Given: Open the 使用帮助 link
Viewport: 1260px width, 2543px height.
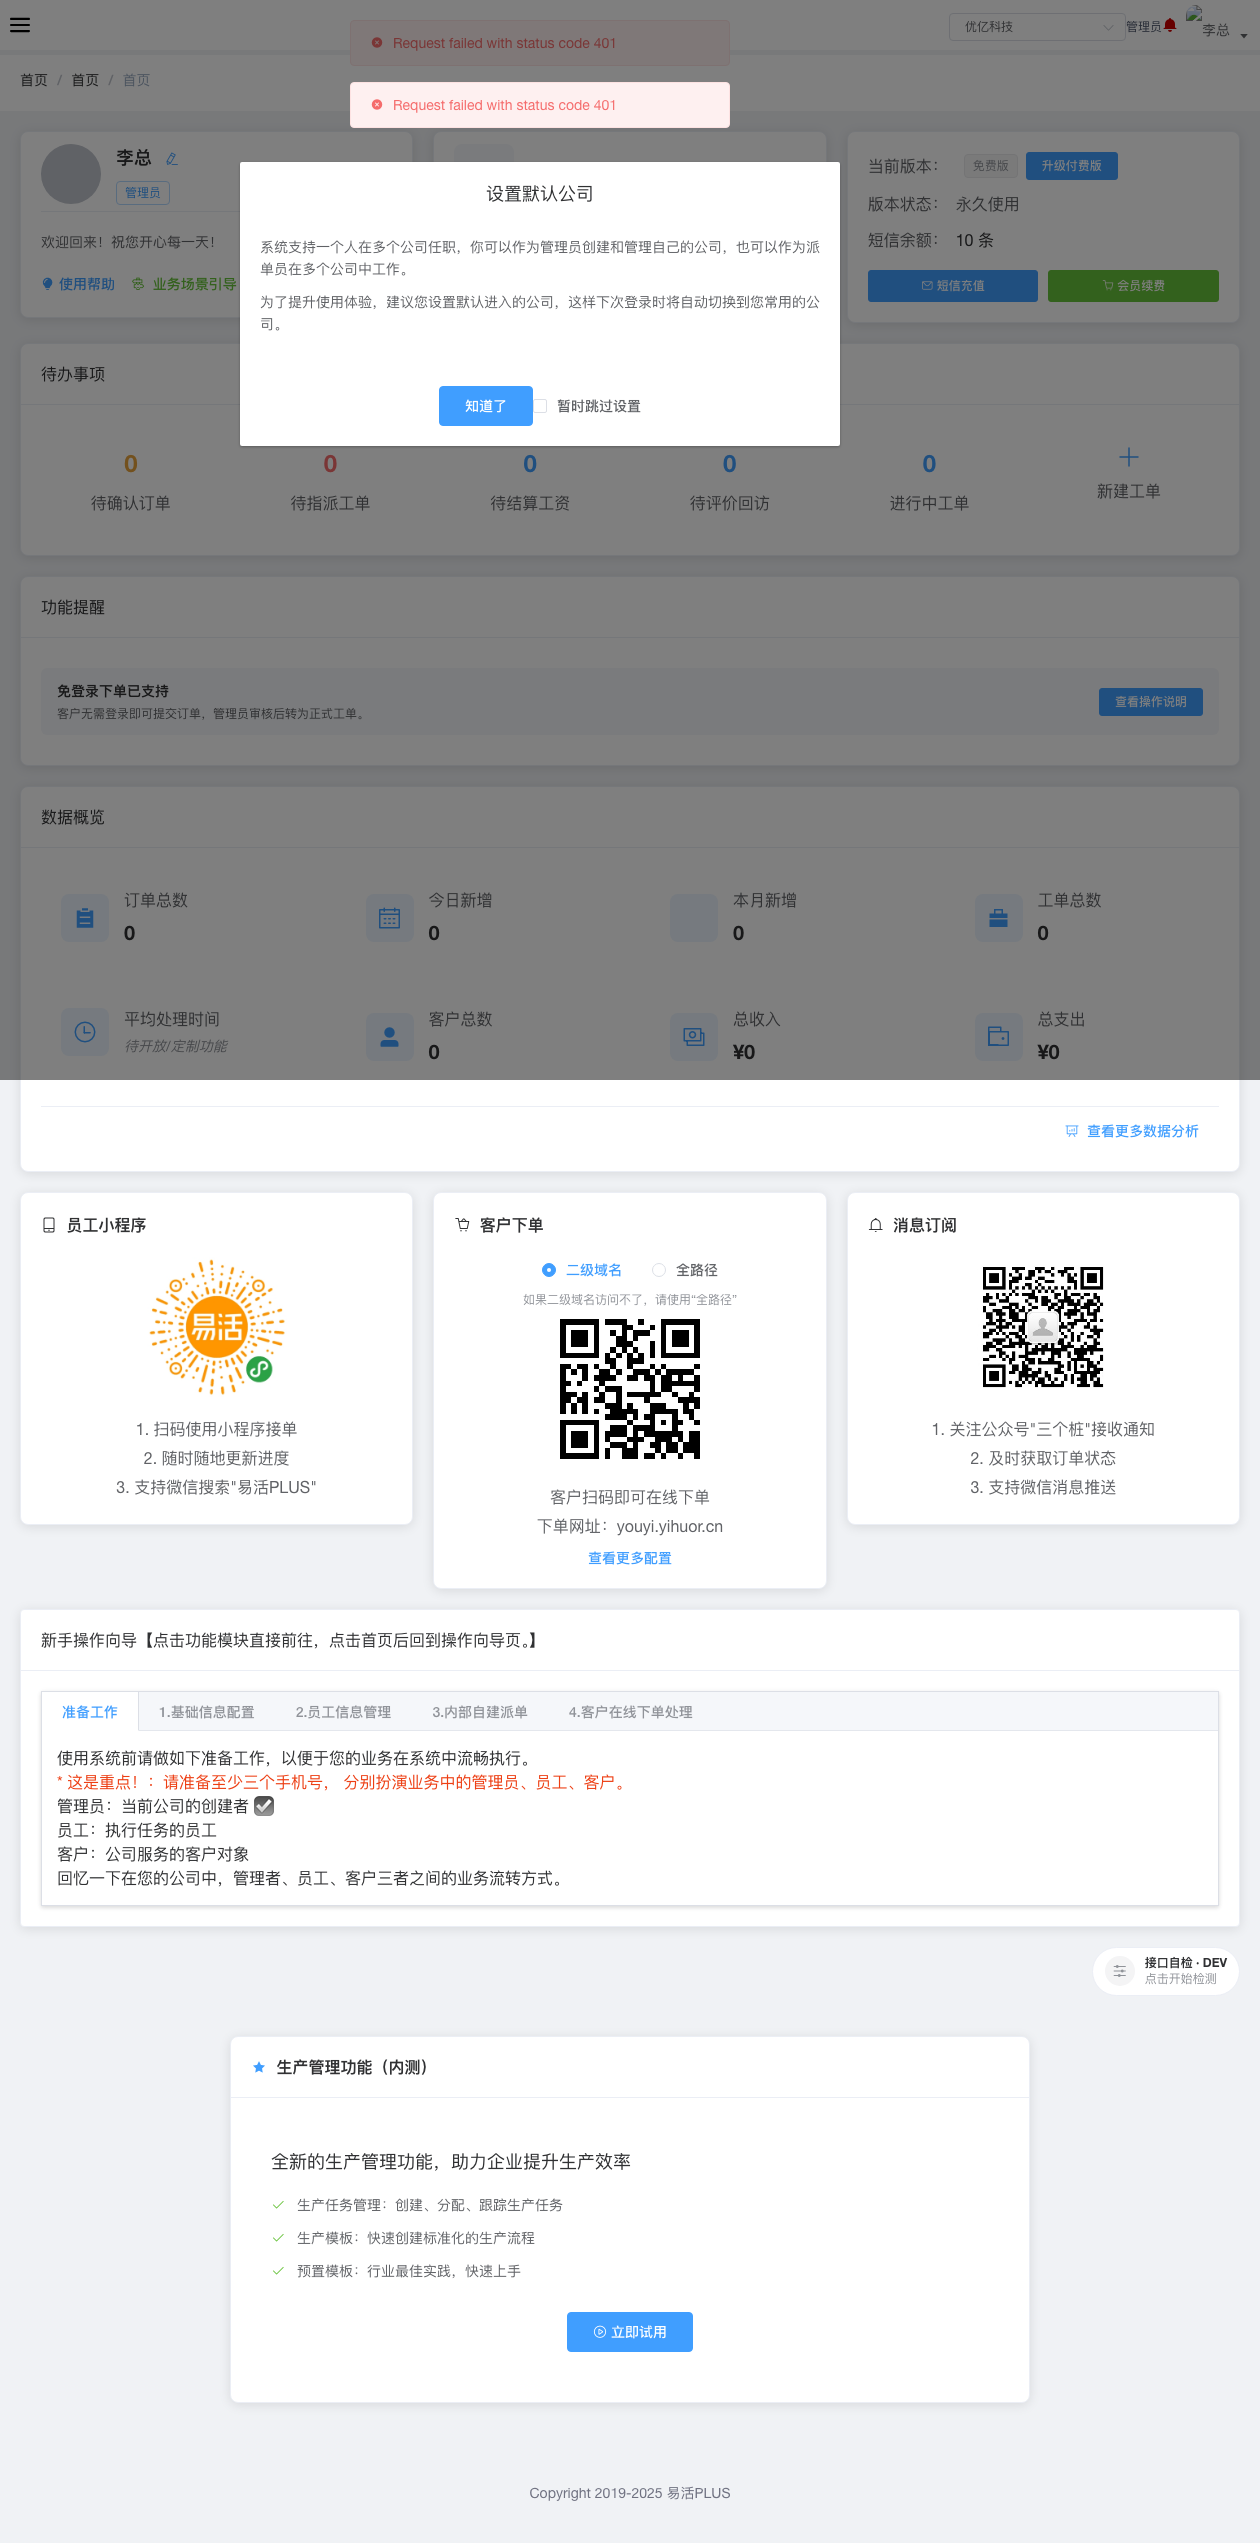Looking at the screenshot, I should 78,284.
